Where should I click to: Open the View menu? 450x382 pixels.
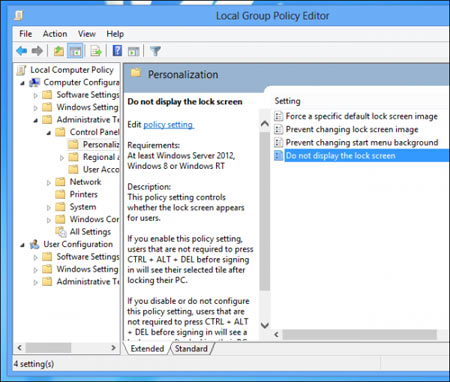point(87,34)
